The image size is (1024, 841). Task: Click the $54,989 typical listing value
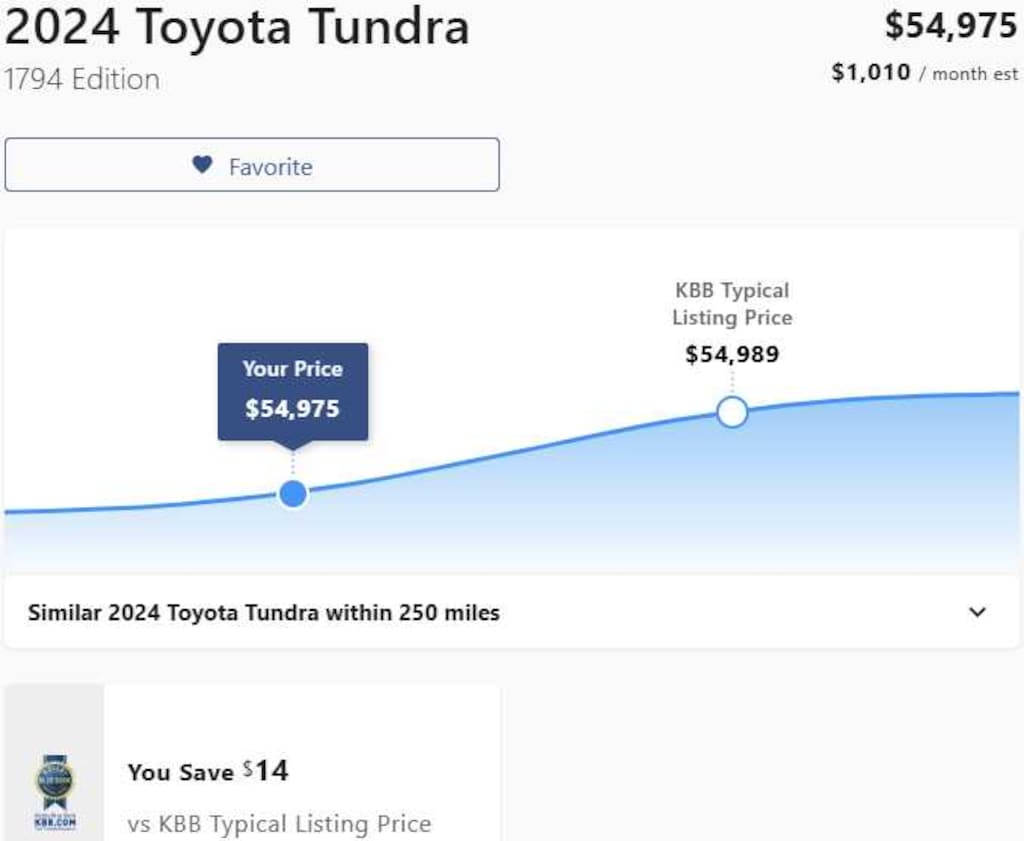tap(732, 354)
